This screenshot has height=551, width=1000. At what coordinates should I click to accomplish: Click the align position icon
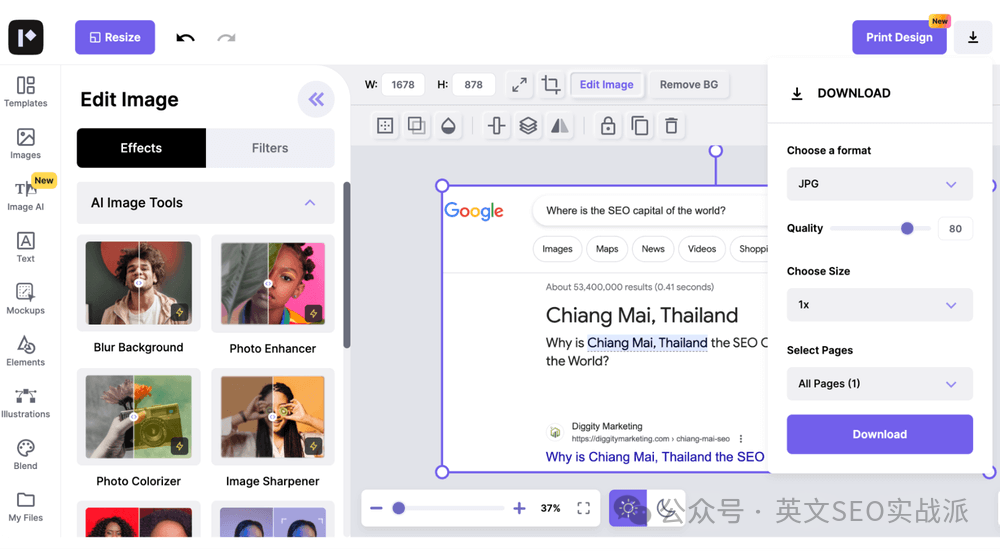pos(496,126)
